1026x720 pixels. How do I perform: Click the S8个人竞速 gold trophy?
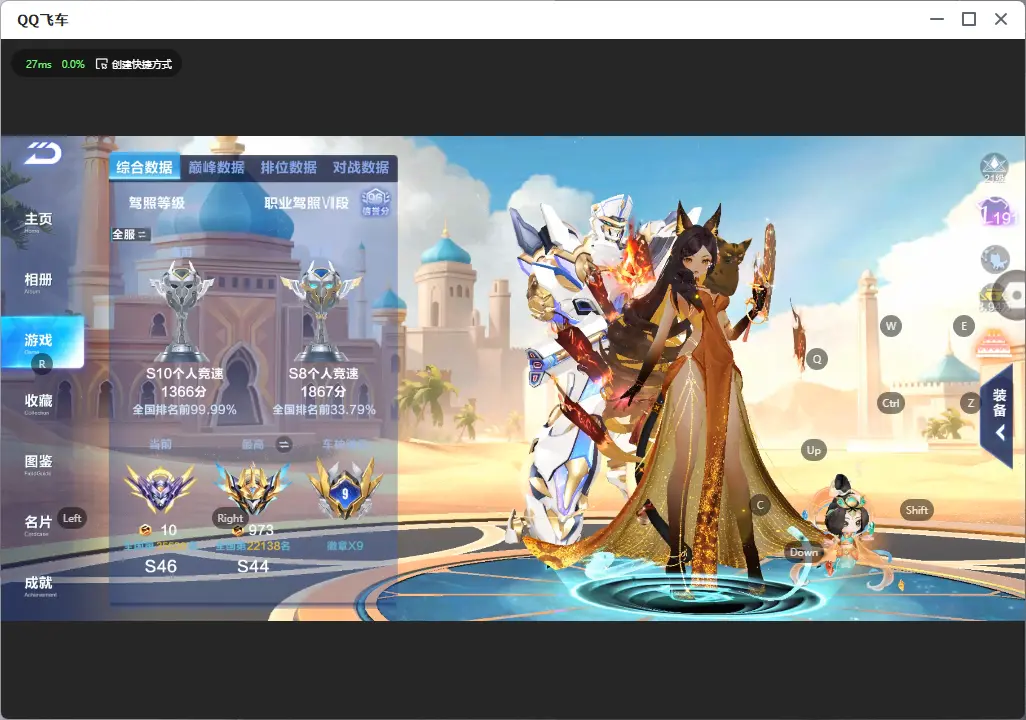[321, 310]
